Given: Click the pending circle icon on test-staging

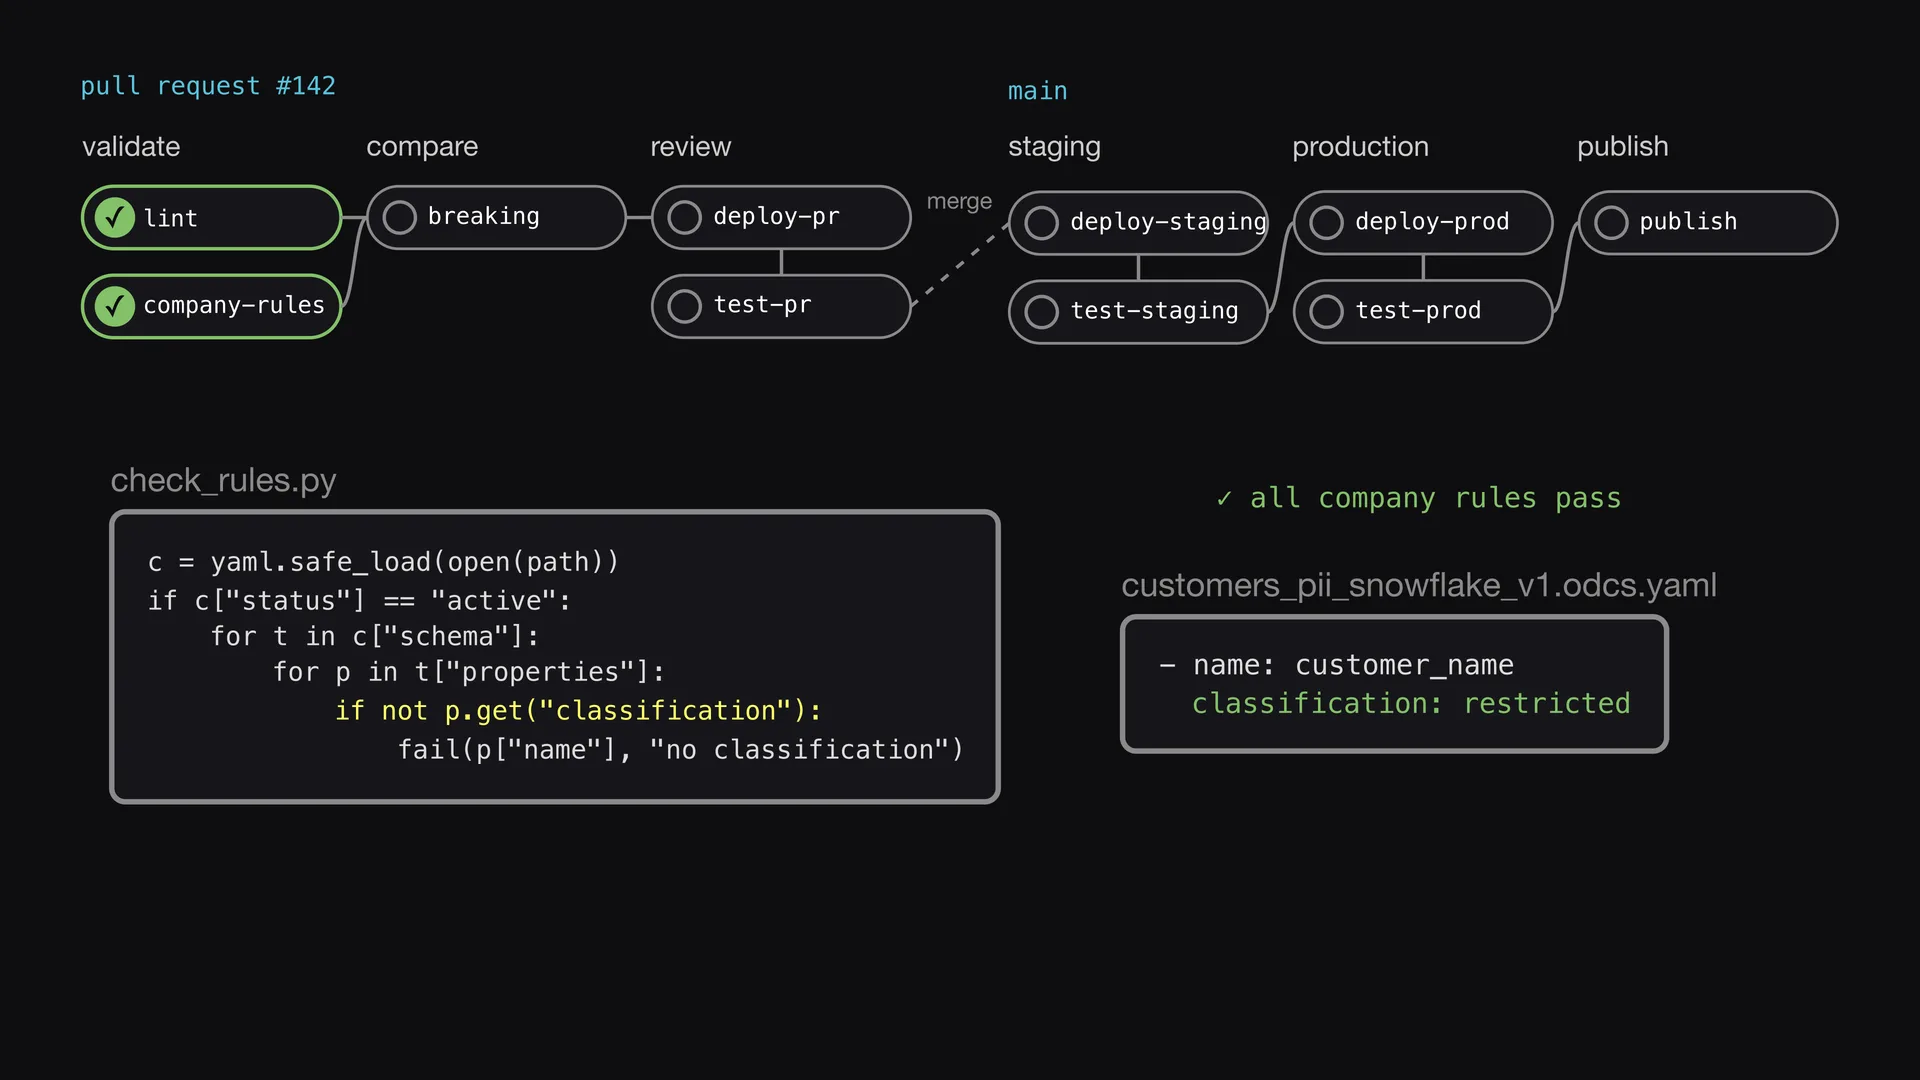Looking at the screenshot, I should [1042, 312].
